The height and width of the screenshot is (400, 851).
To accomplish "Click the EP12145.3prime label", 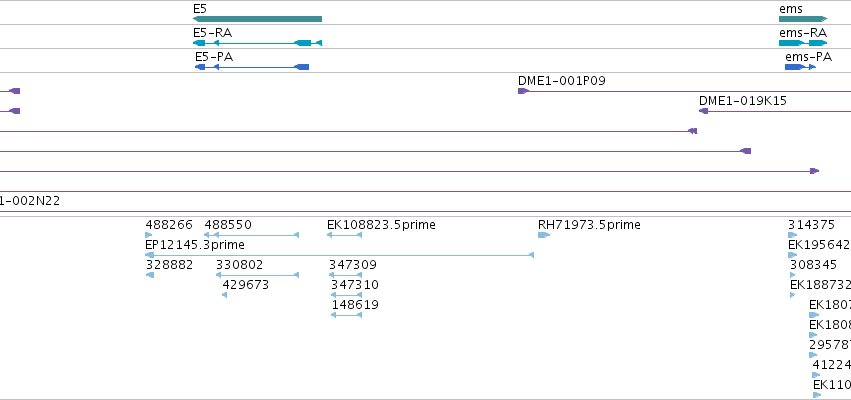I will point(195,245).
